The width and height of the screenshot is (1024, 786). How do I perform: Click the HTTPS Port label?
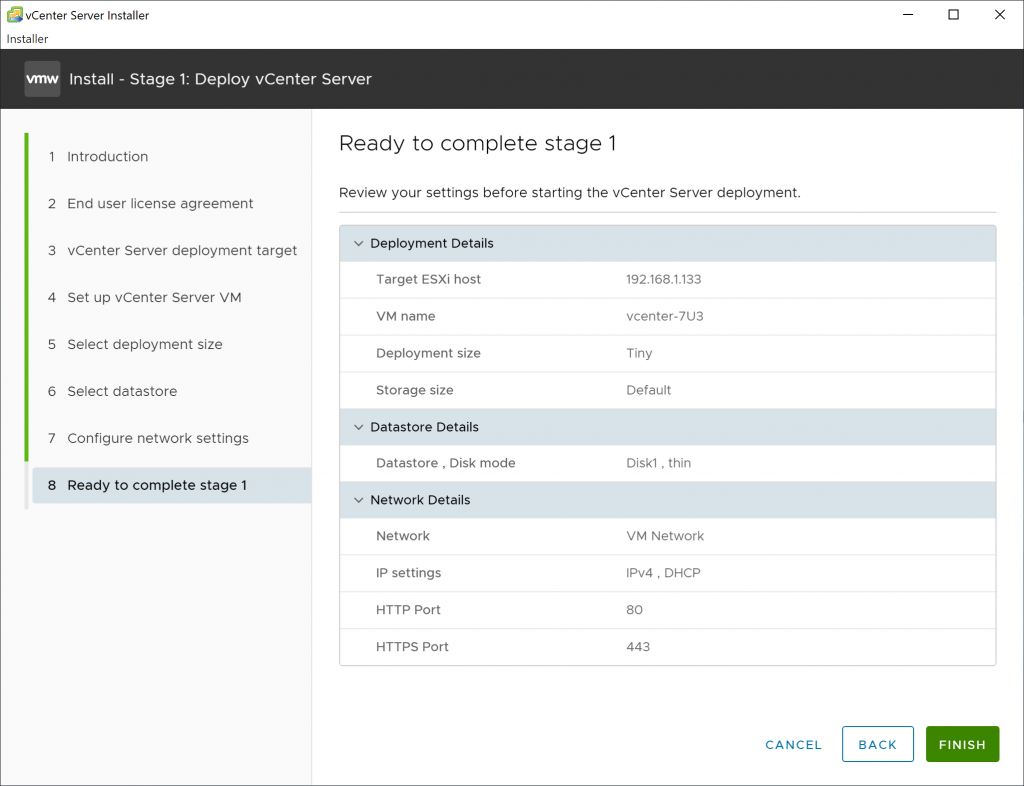click(412, 647)
